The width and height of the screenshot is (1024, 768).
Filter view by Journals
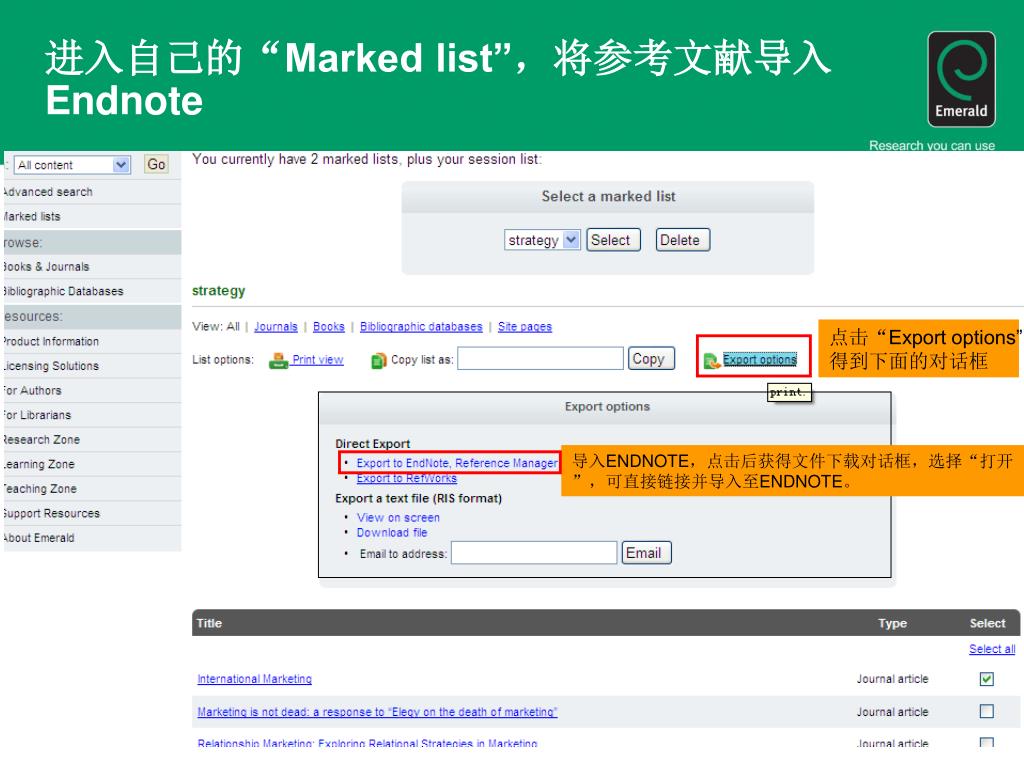pyautogui.click(x=276, y=327)
